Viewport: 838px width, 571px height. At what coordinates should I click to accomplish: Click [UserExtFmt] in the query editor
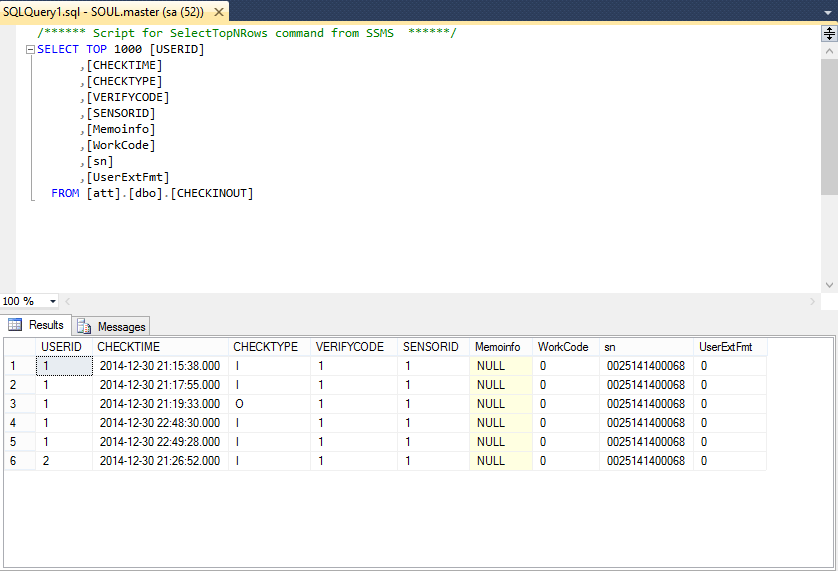(128, 178)
